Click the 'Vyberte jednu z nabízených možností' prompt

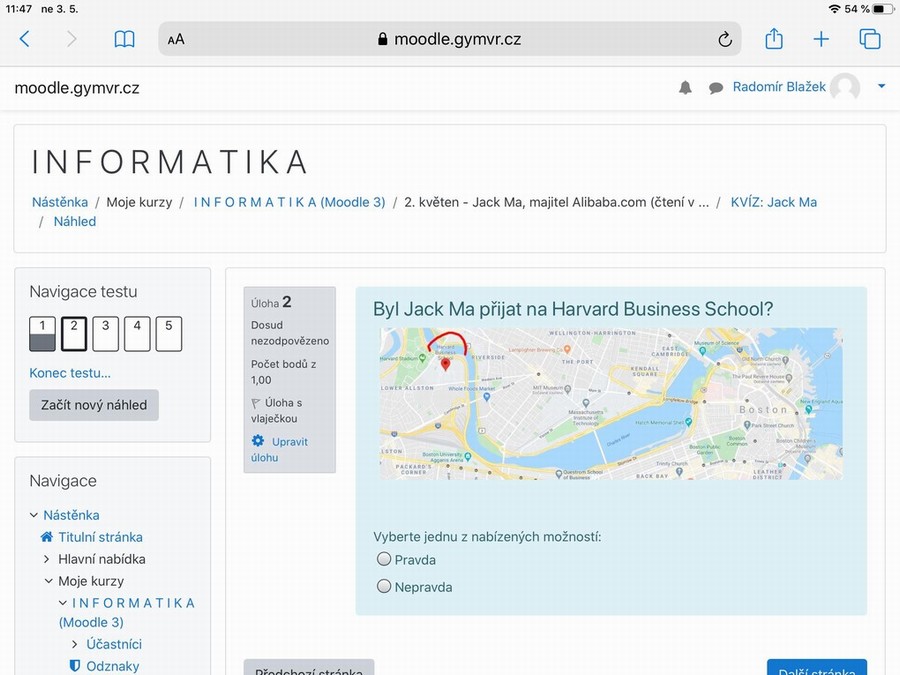[x=487, y=537]
